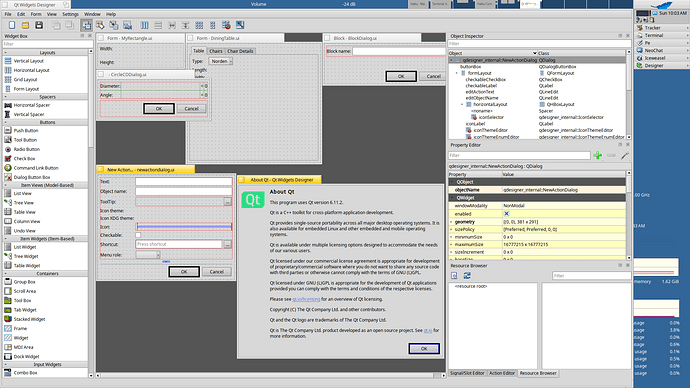
Task: Save form with floppy disk icon
Action: pyautogui.click(x=39, y=25)
